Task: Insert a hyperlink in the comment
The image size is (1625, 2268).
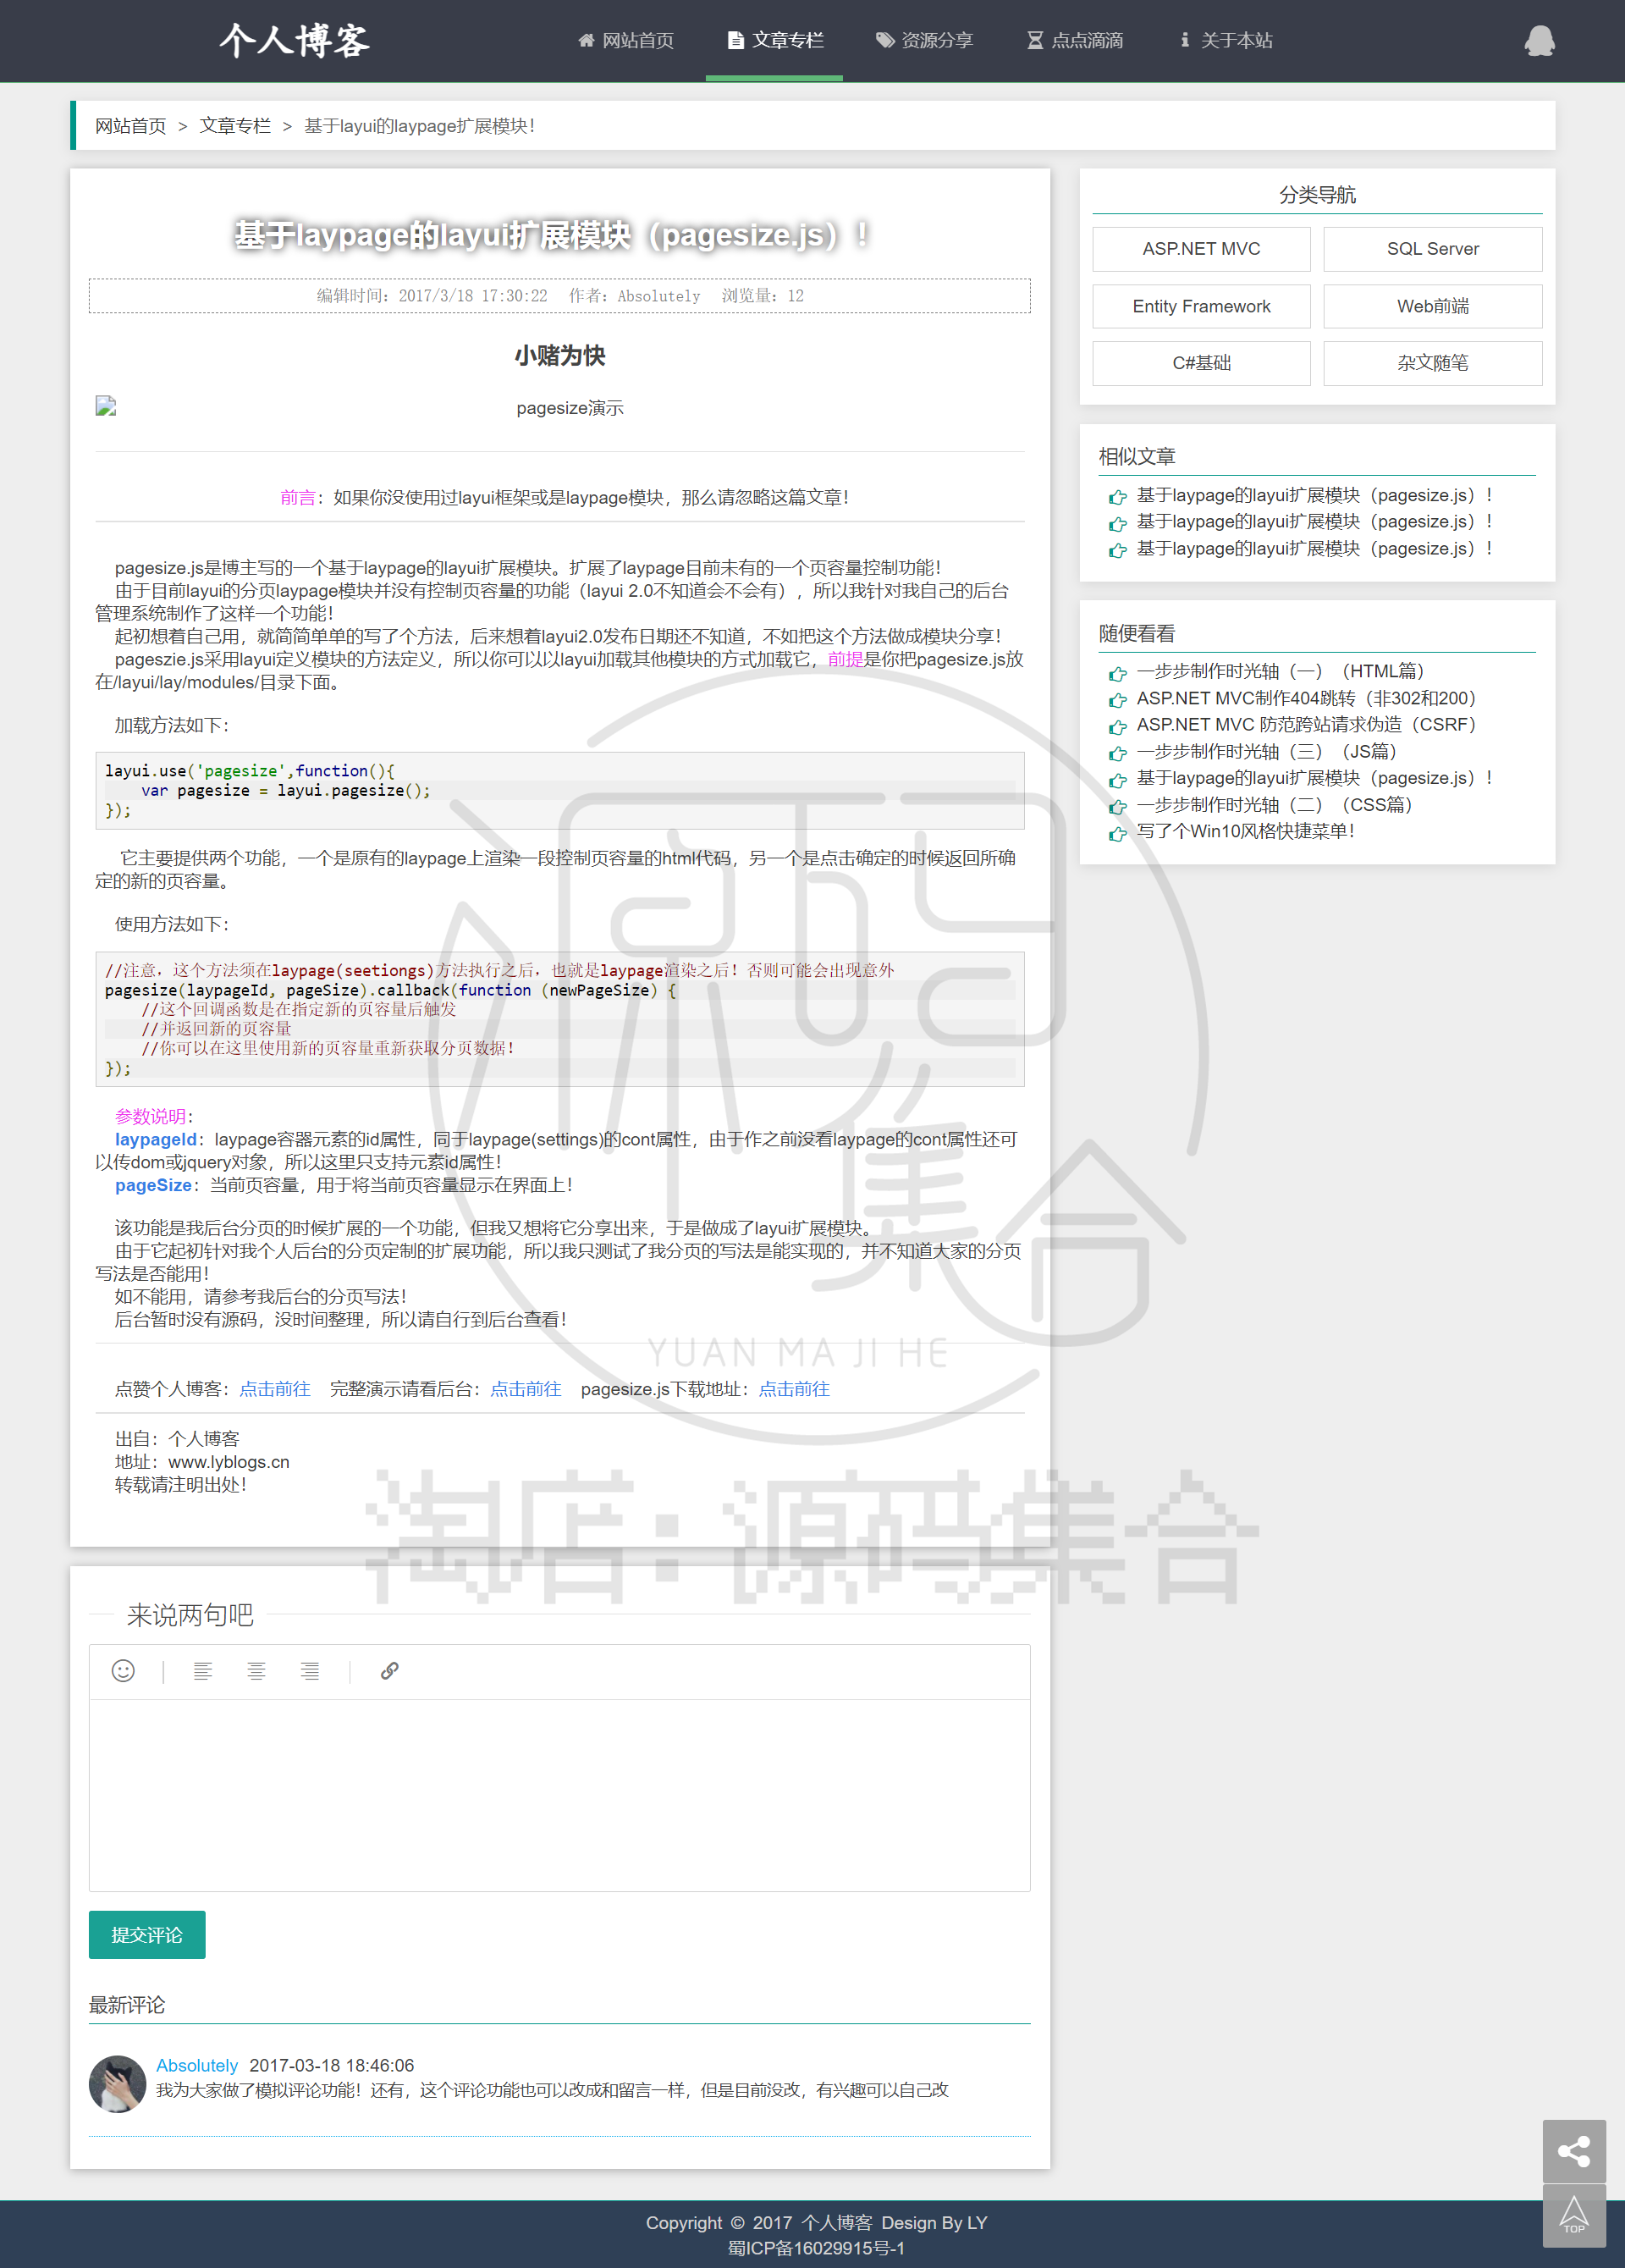Action: click(390, 1671)
